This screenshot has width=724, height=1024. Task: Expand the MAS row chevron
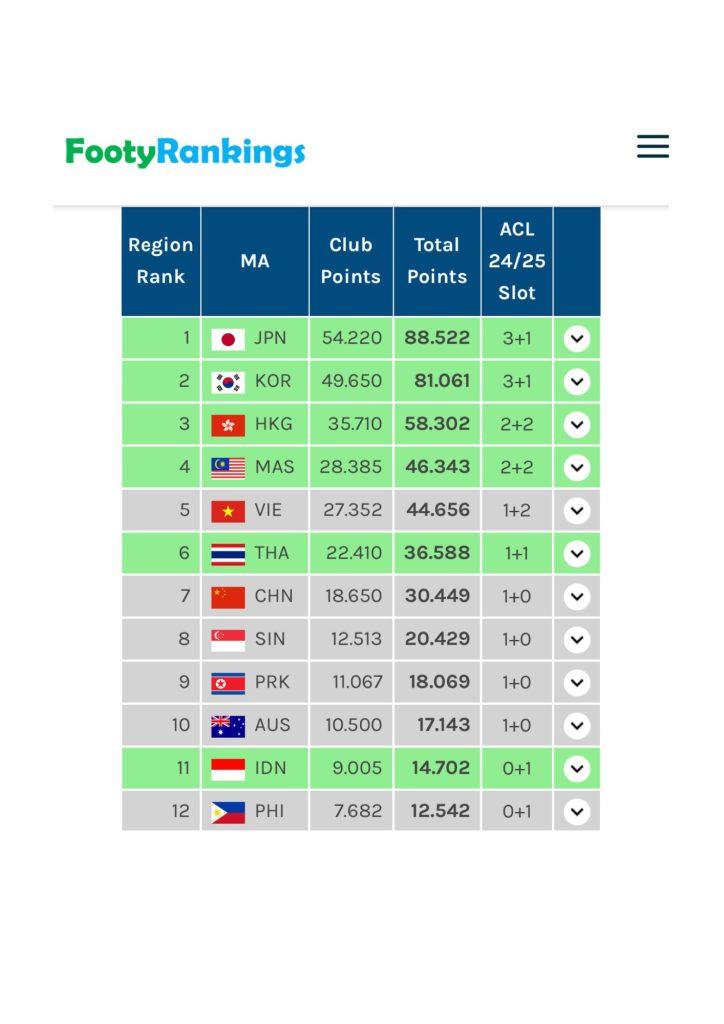577,468
